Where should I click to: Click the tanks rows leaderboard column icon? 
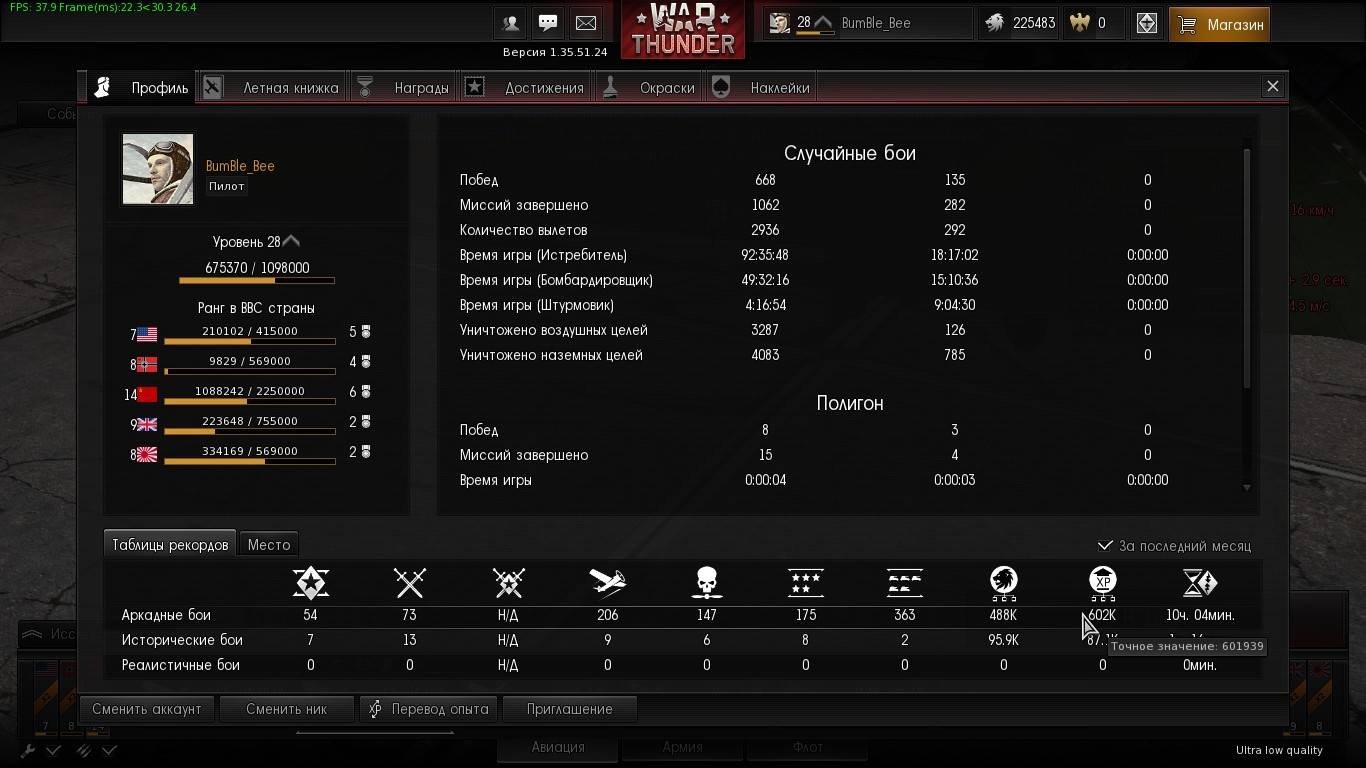pyautogui.click(x=905, y=581)
